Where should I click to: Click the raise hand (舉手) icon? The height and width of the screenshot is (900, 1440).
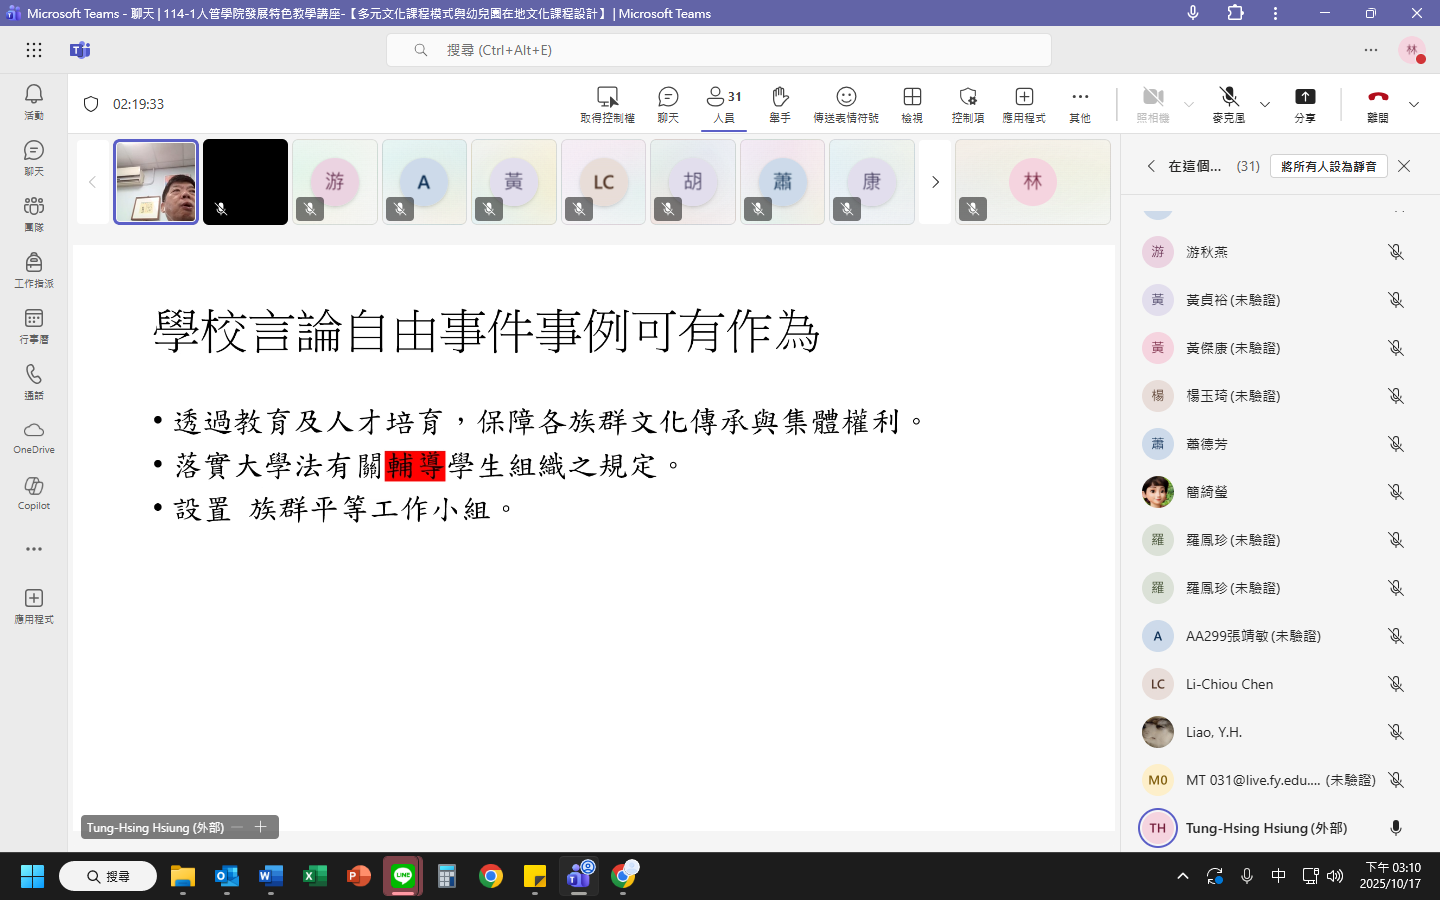click(780, 103)
